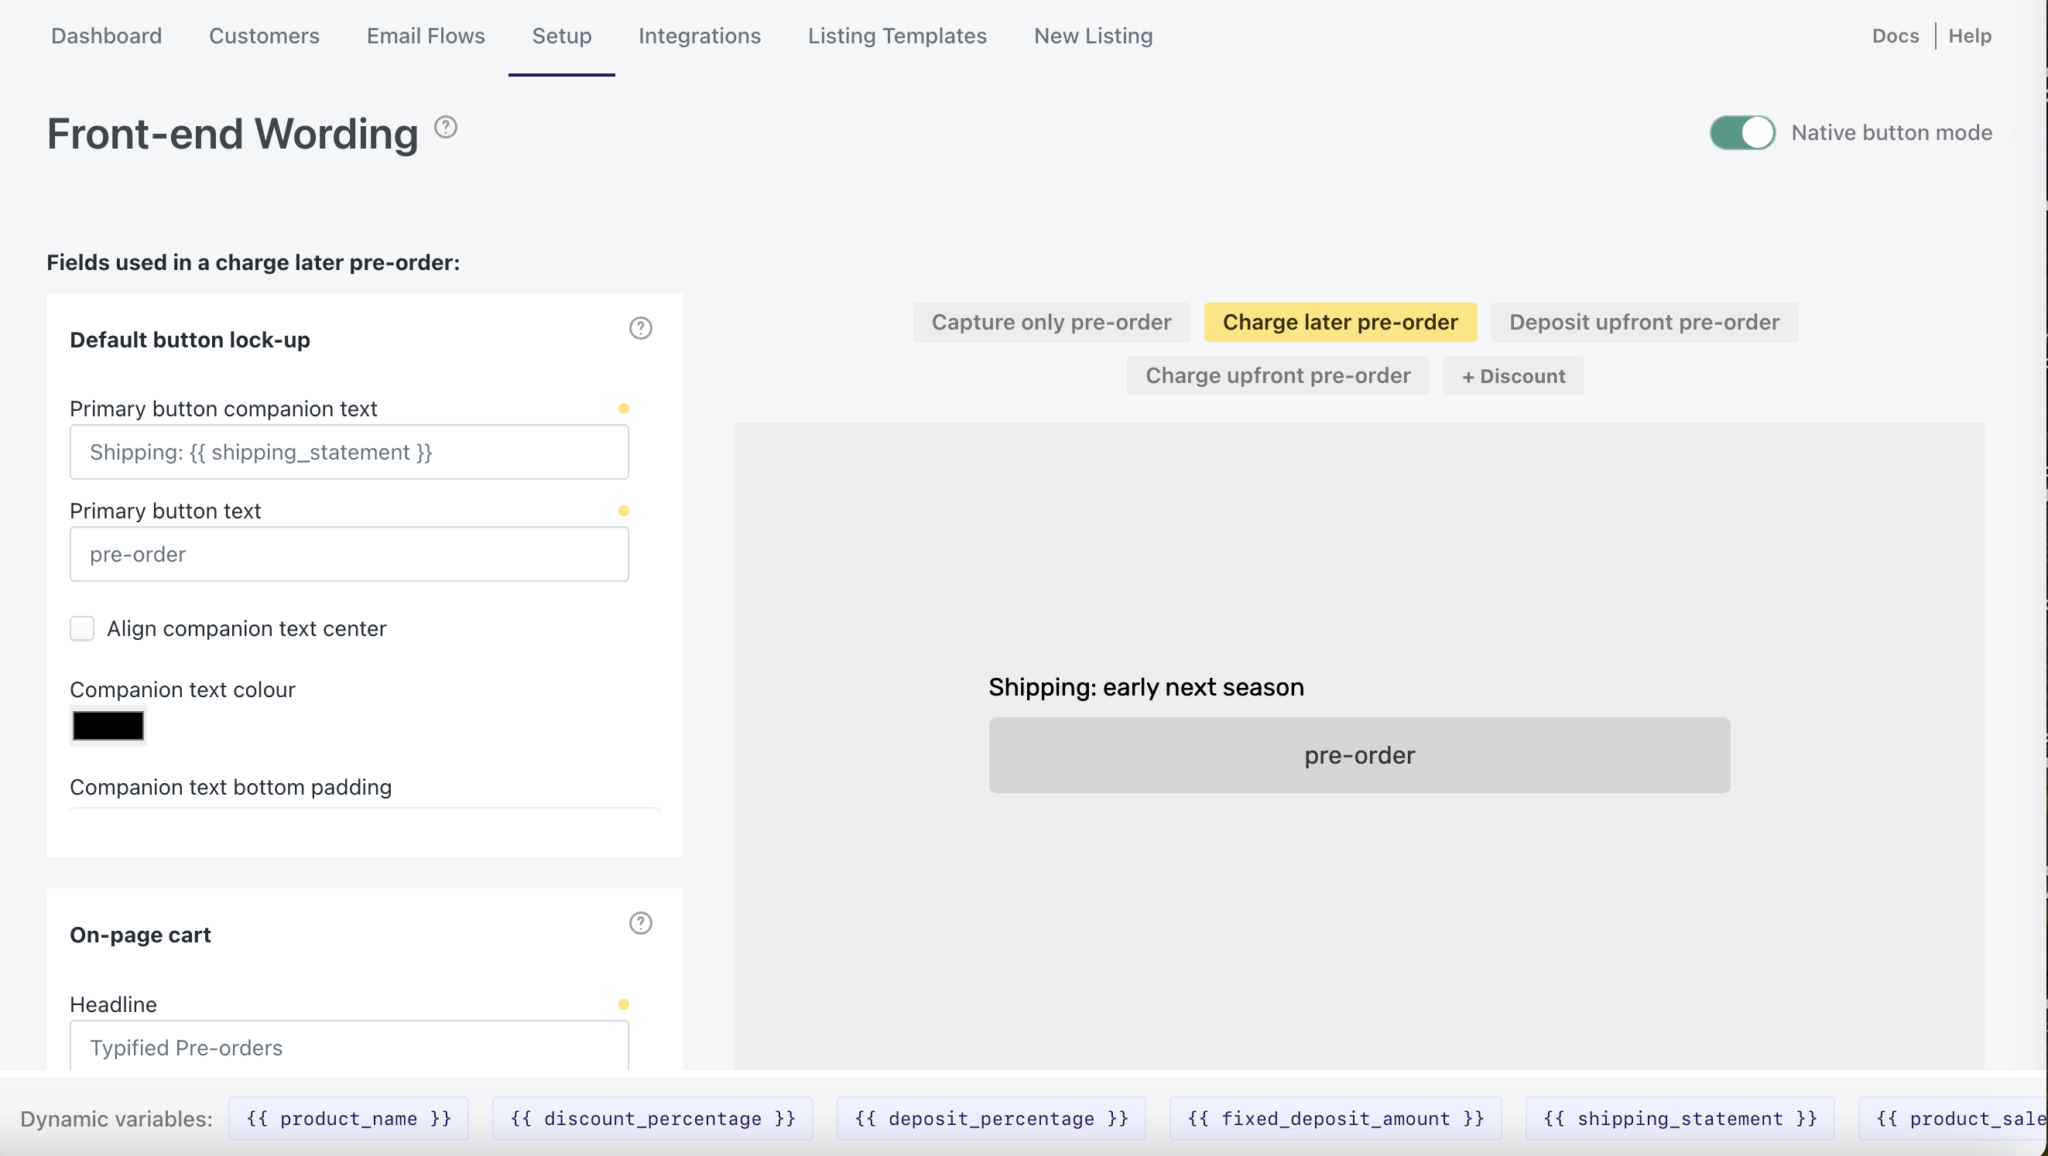Navigate to Listing Templates
This screenshot has height=1156, width=2048.
(896, 36)
